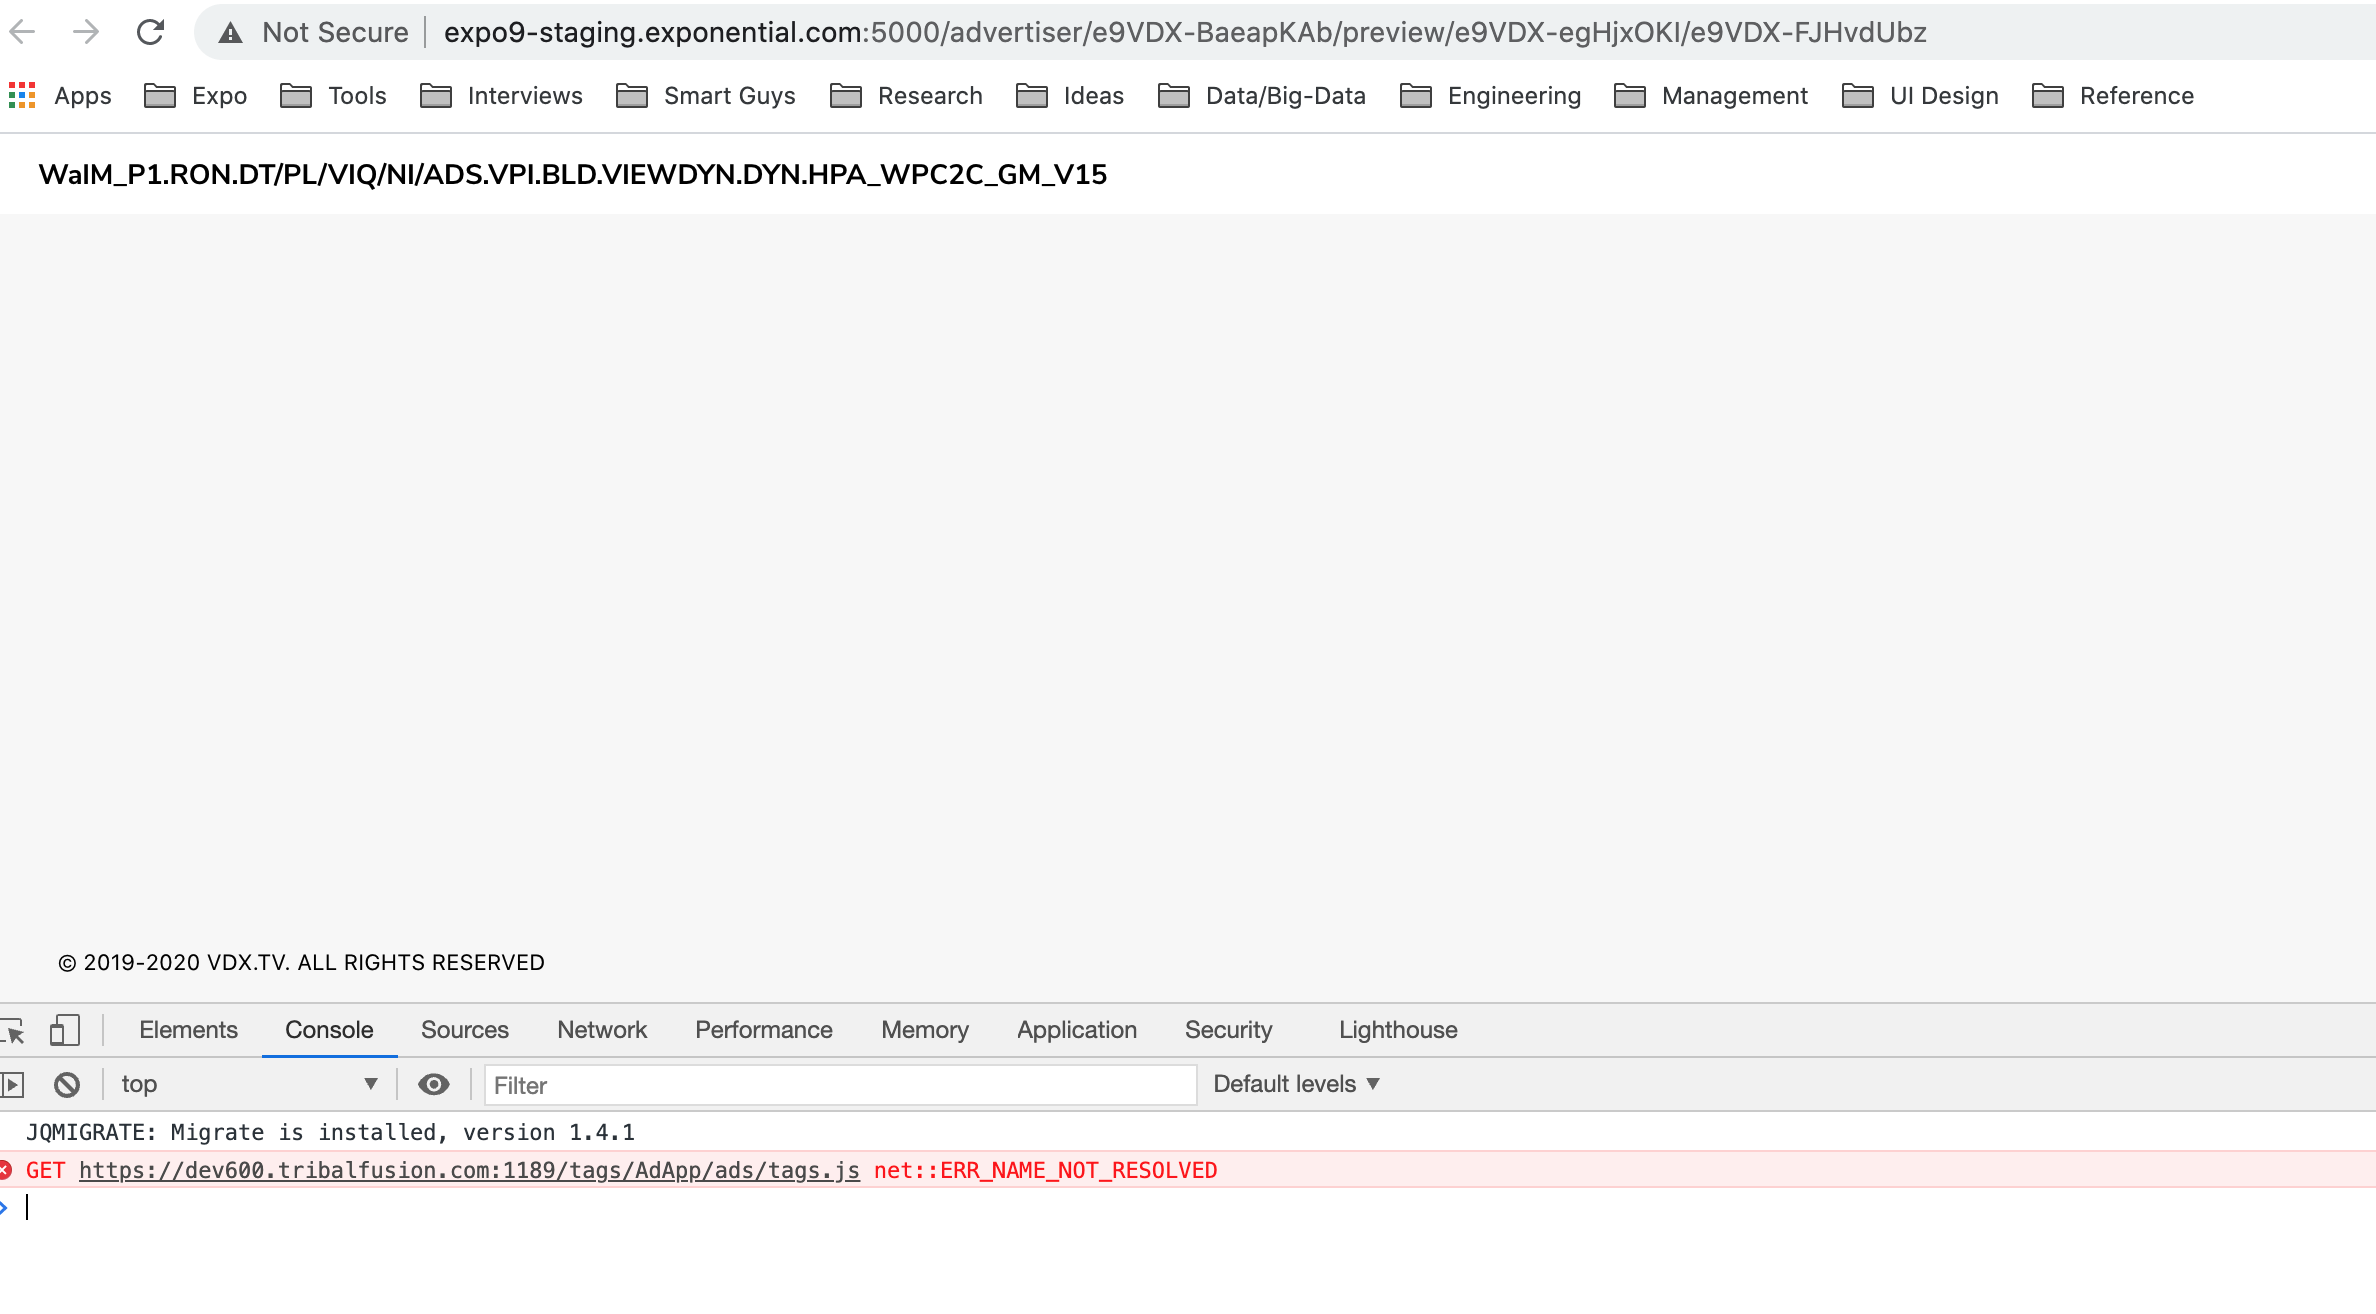Clear console with the ban icon

pos(67,1084)
